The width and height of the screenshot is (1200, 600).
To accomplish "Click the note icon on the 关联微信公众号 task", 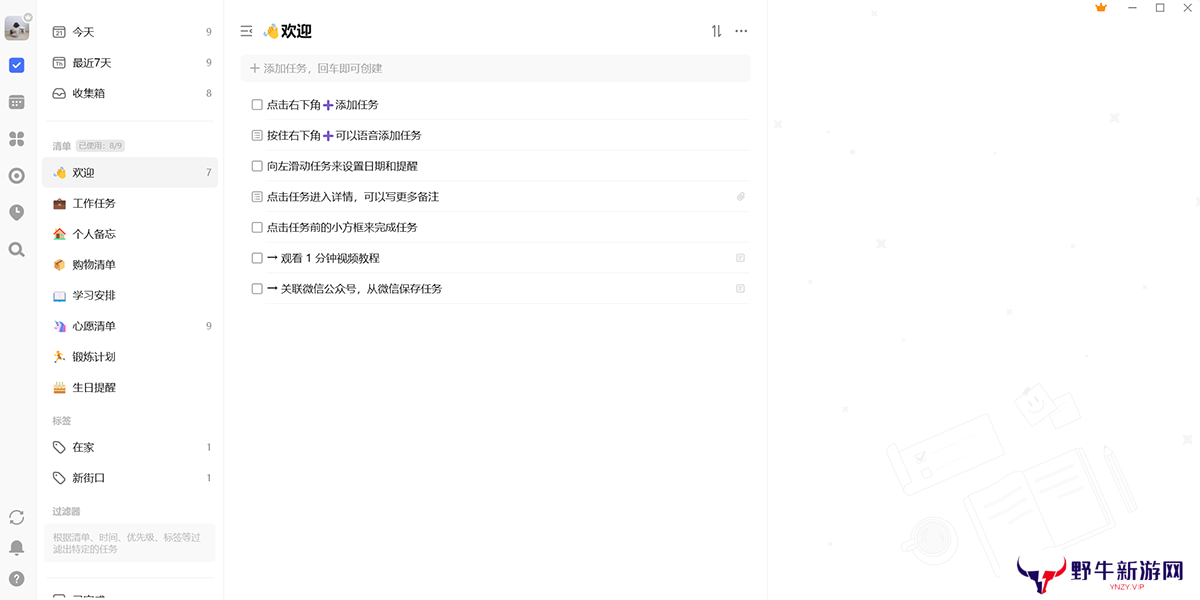I will point(741,289).
